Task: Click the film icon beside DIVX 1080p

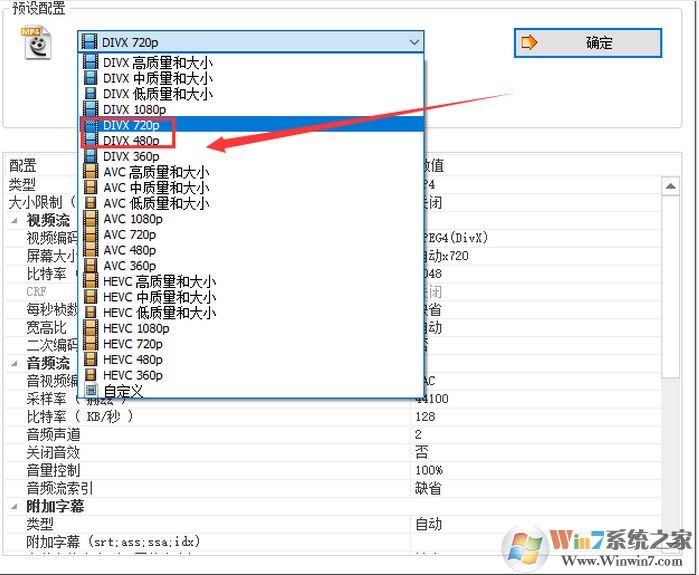Action: 91,109
